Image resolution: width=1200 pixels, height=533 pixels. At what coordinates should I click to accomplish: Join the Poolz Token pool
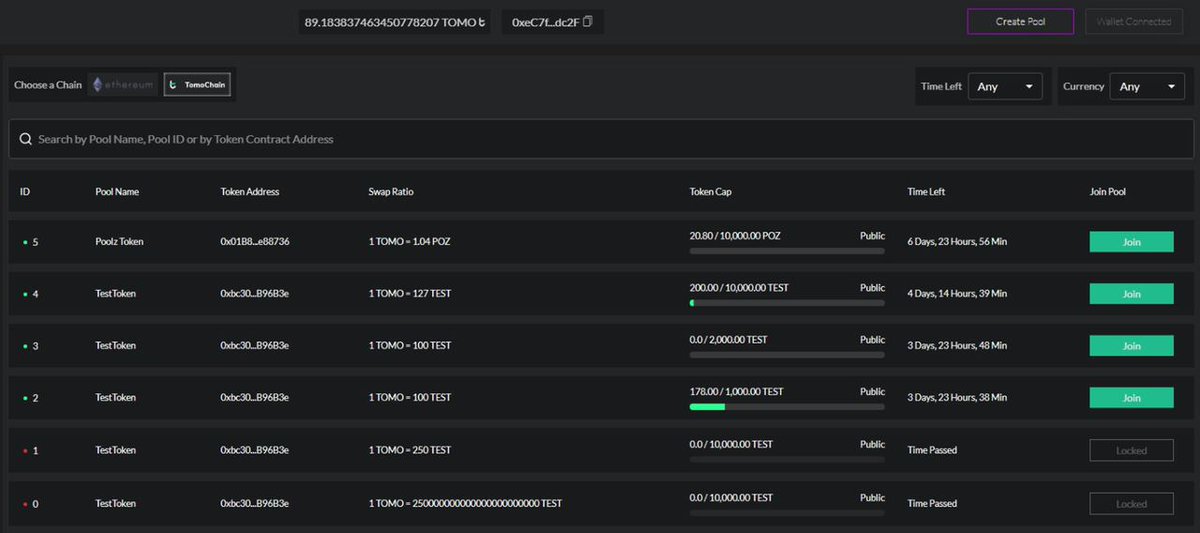(1131, 242)
